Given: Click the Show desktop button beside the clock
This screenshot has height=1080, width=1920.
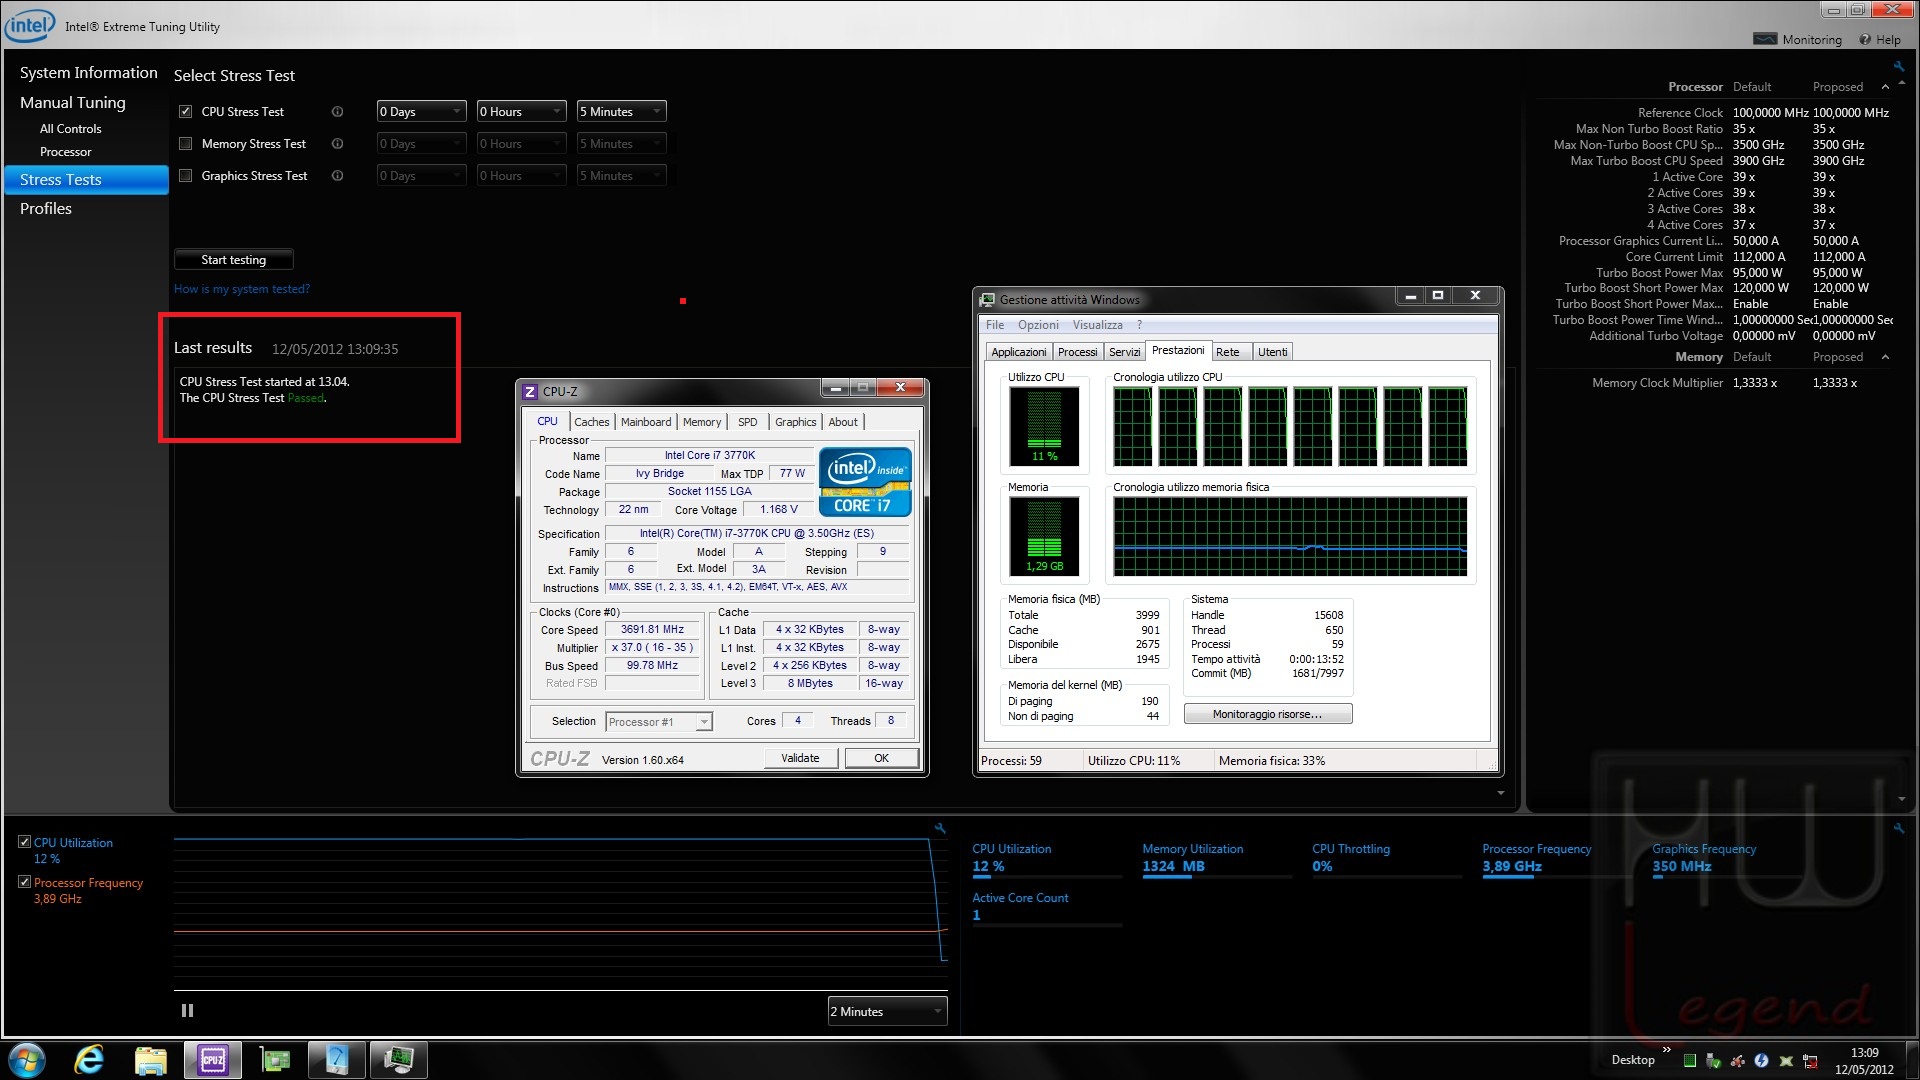Looking at the screenshot, I should pyautogui.click(x=1913, y=1060).
